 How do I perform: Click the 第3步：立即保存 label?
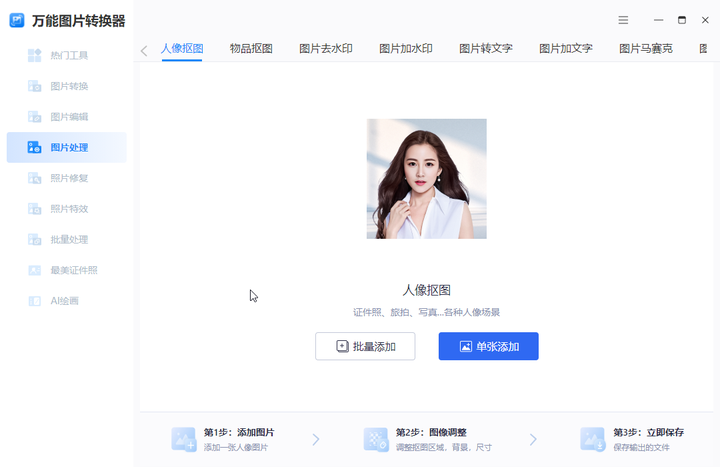click(x=648, y=432)
